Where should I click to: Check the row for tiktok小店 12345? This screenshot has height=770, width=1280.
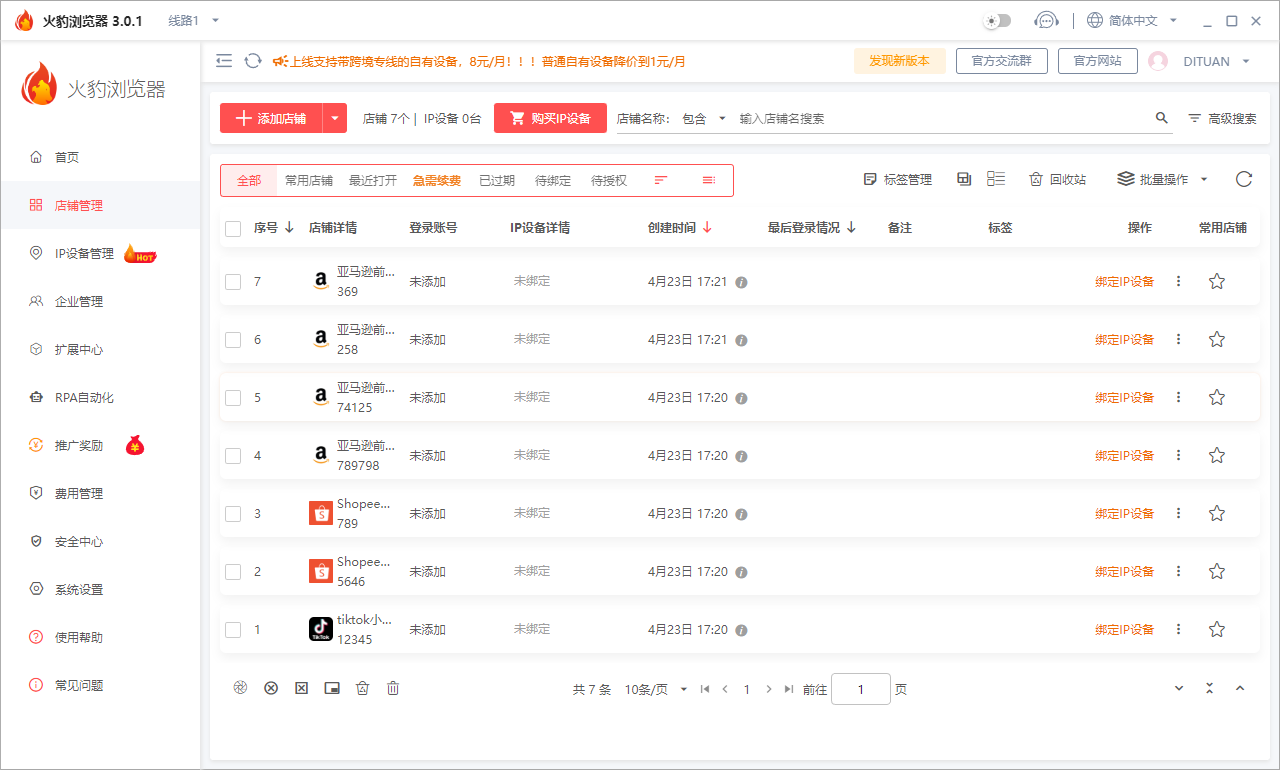tap(233, 629)
